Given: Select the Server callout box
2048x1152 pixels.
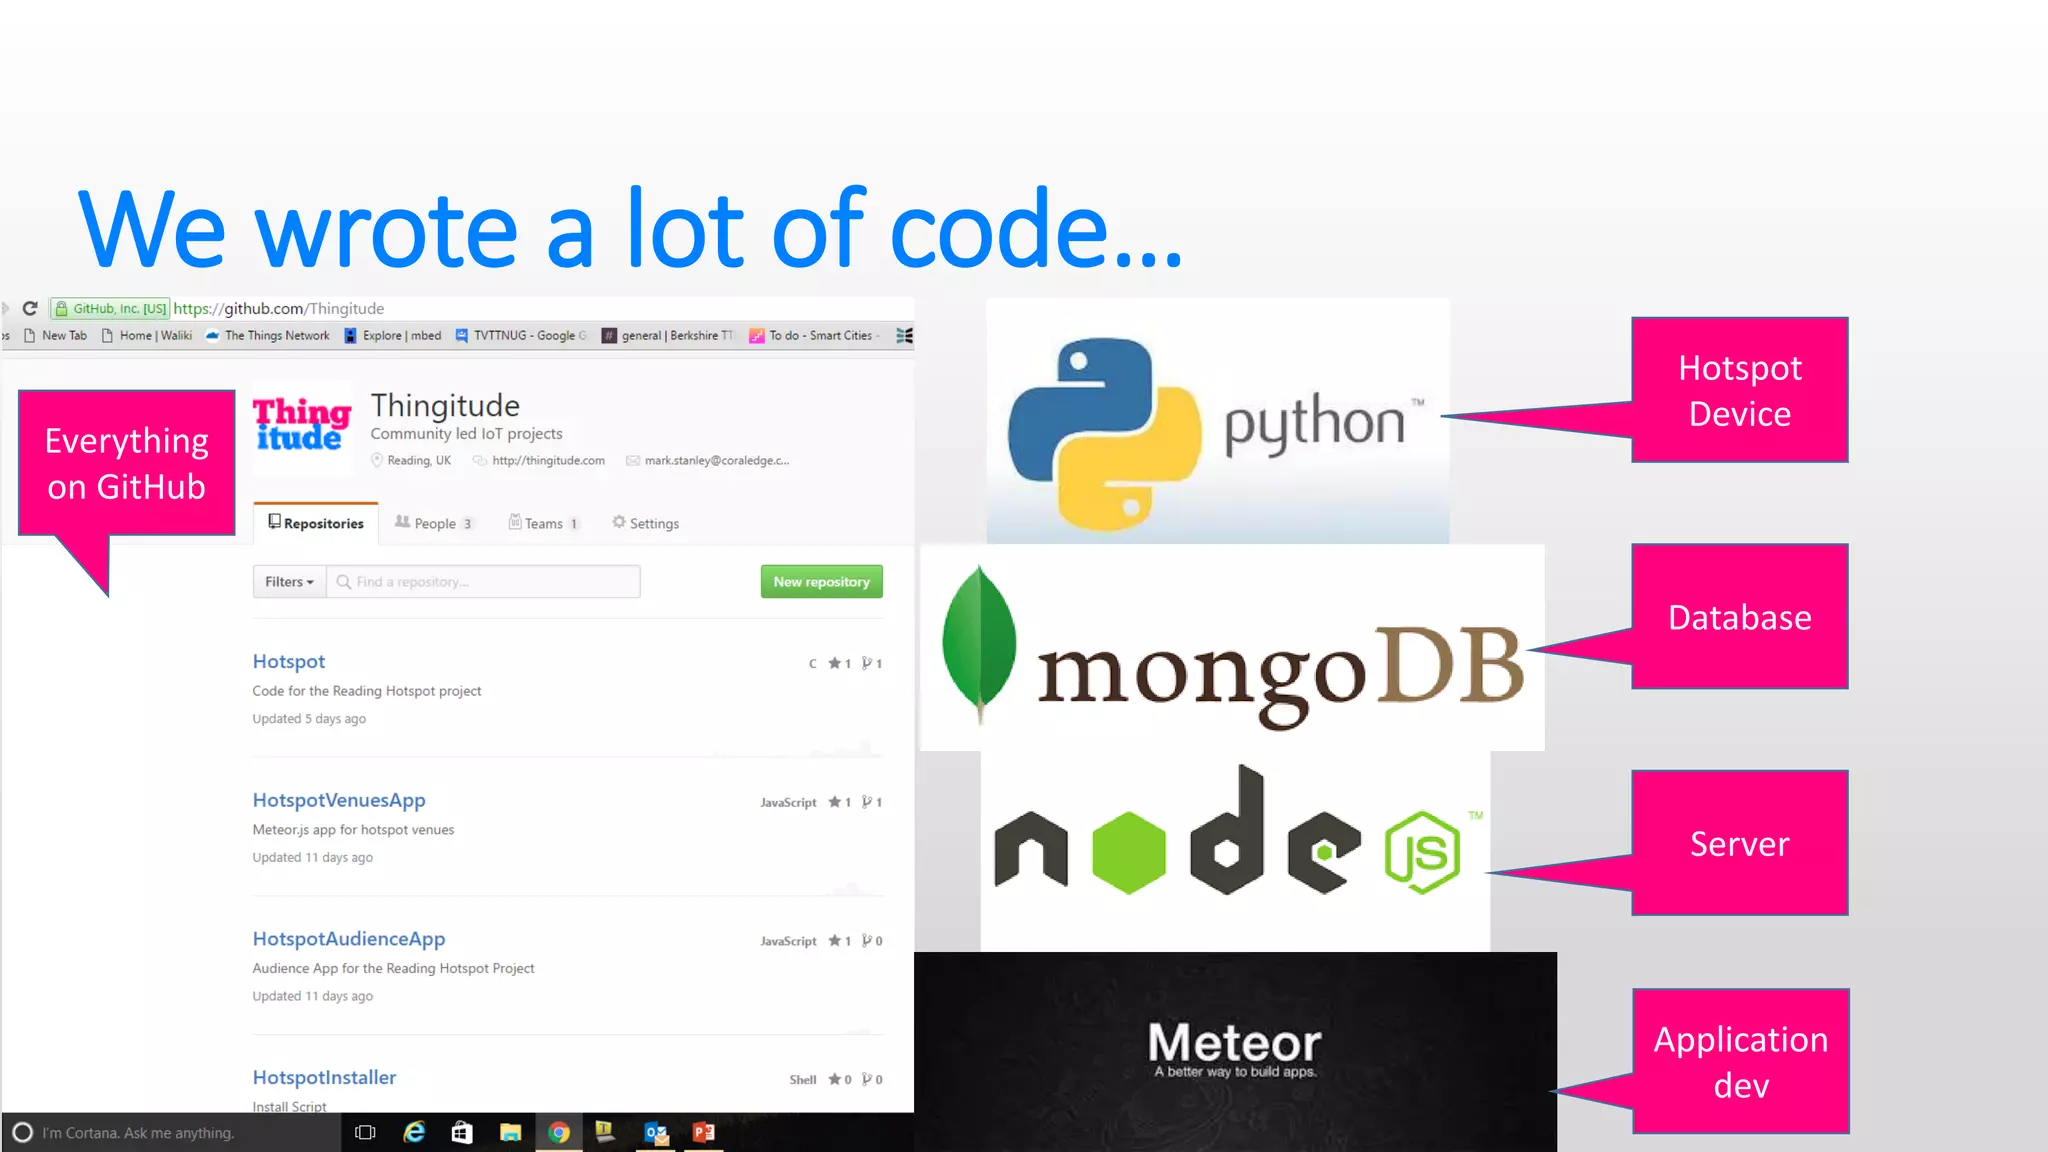Looking at the screenshot, I should coord(1739,843).
